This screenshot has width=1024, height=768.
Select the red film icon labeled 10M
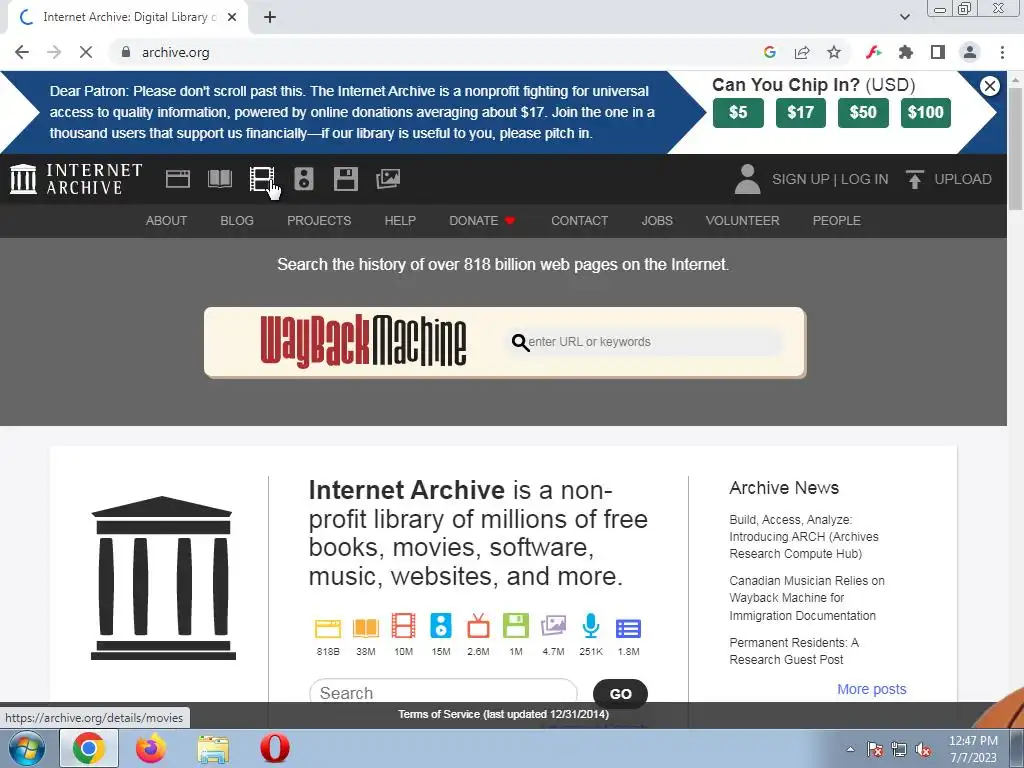[403, 626]
